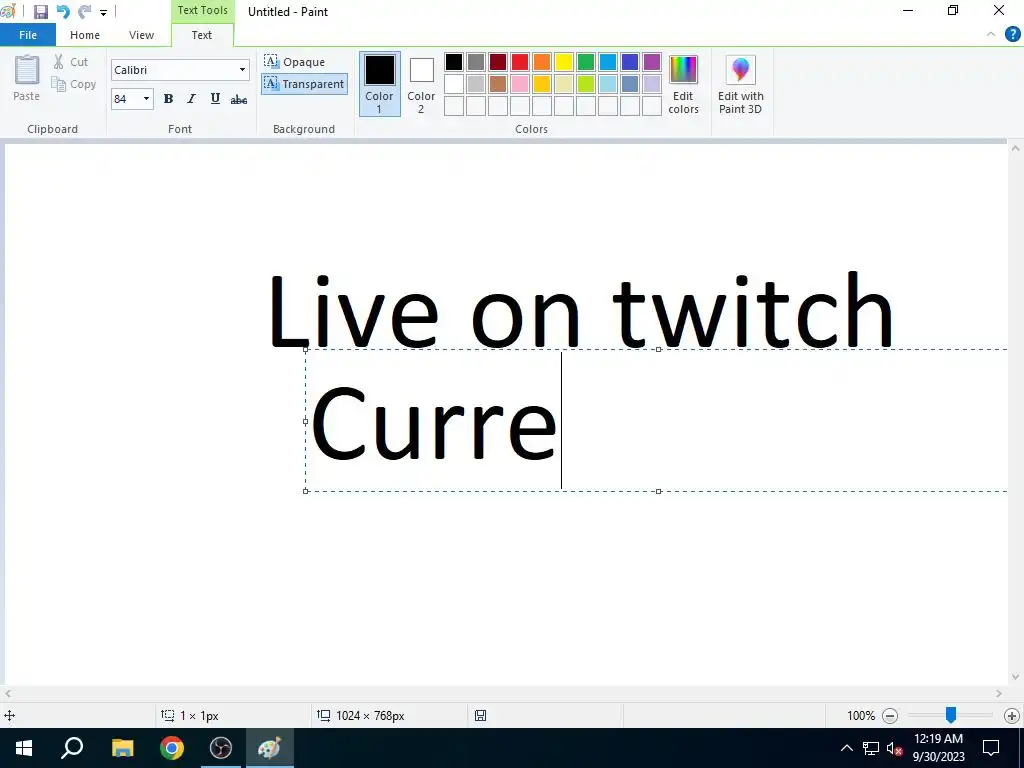This screenshot has height=768, width=1024.
Task: Pick the yellow color swatch
Action: (x=564, y=62)
